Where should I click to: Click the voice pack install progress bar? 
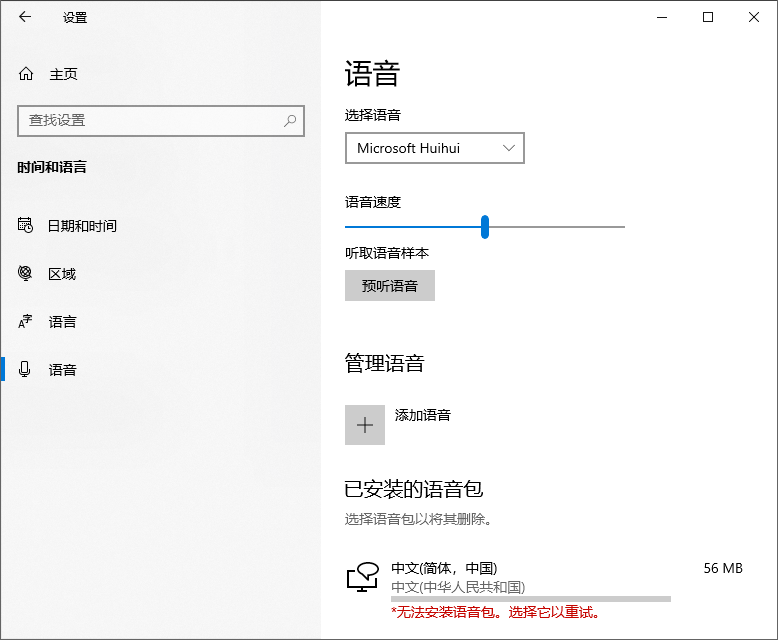(x=531, y=599)
